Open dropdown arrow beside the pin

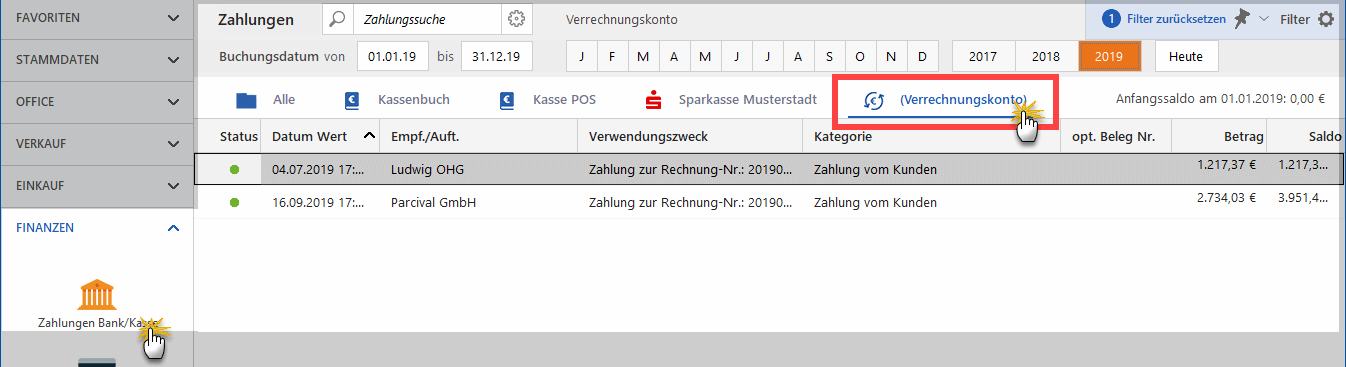1264,19
